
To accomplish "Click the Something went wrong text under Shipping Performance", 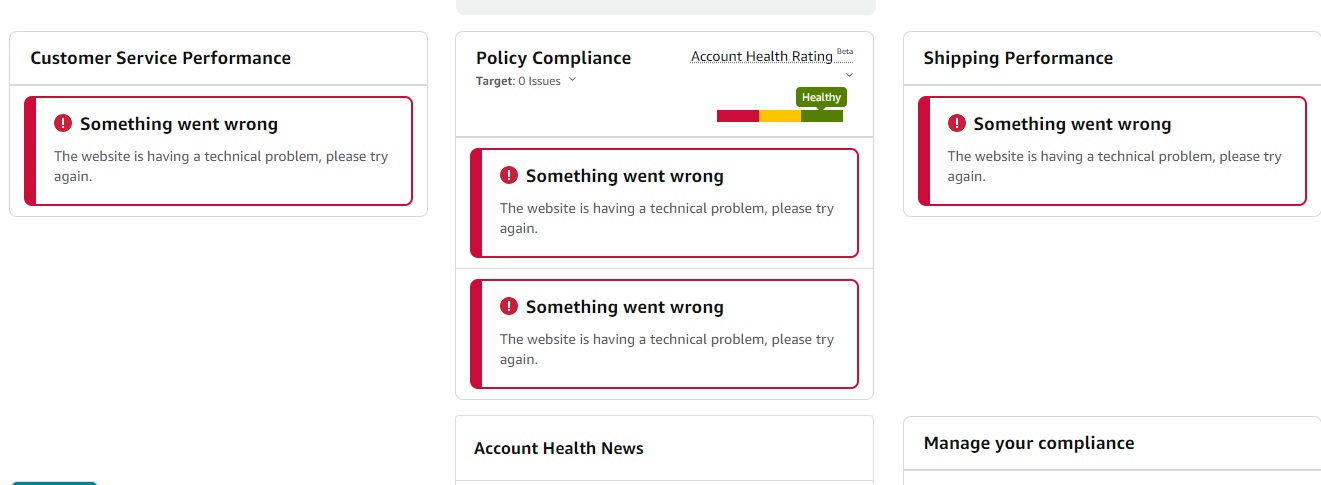I will 1072,124.
